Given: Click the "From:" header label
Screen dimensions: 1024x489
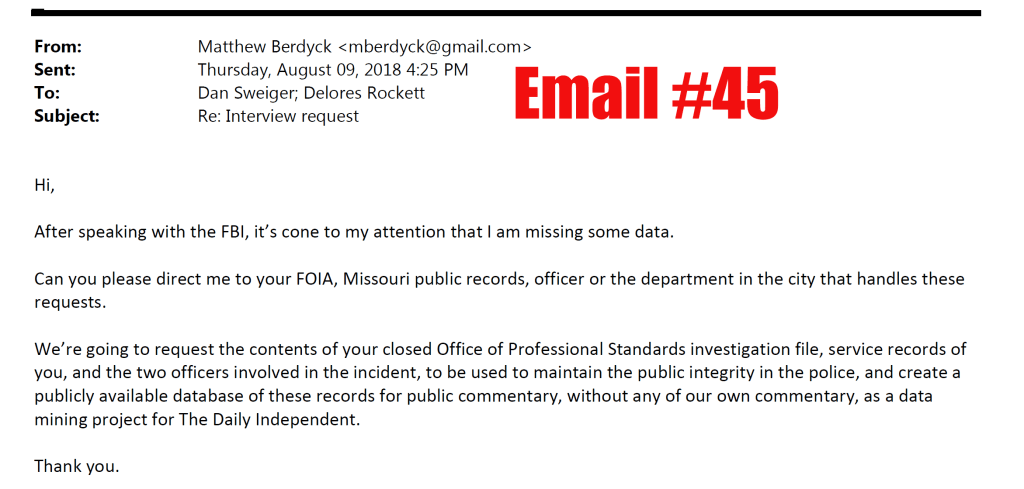Looking at the screenshot, I should 58,47.
